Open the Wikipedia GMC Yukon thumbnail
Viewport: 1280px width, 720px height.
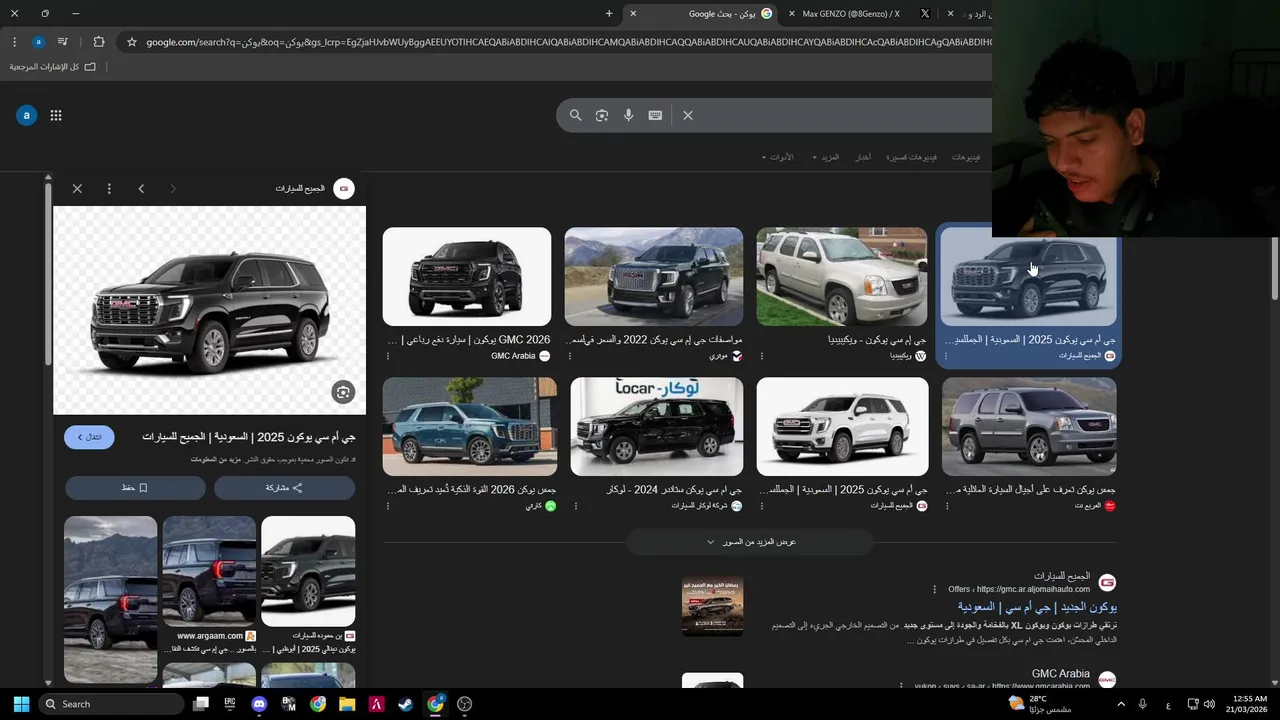click(x=842, y=277)
